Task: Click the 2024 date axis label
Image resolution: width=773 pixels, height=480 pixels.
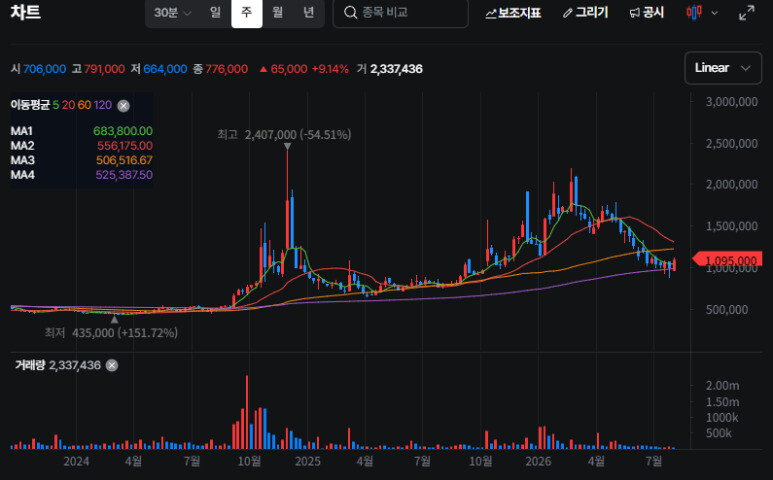Action: (76, 461)
